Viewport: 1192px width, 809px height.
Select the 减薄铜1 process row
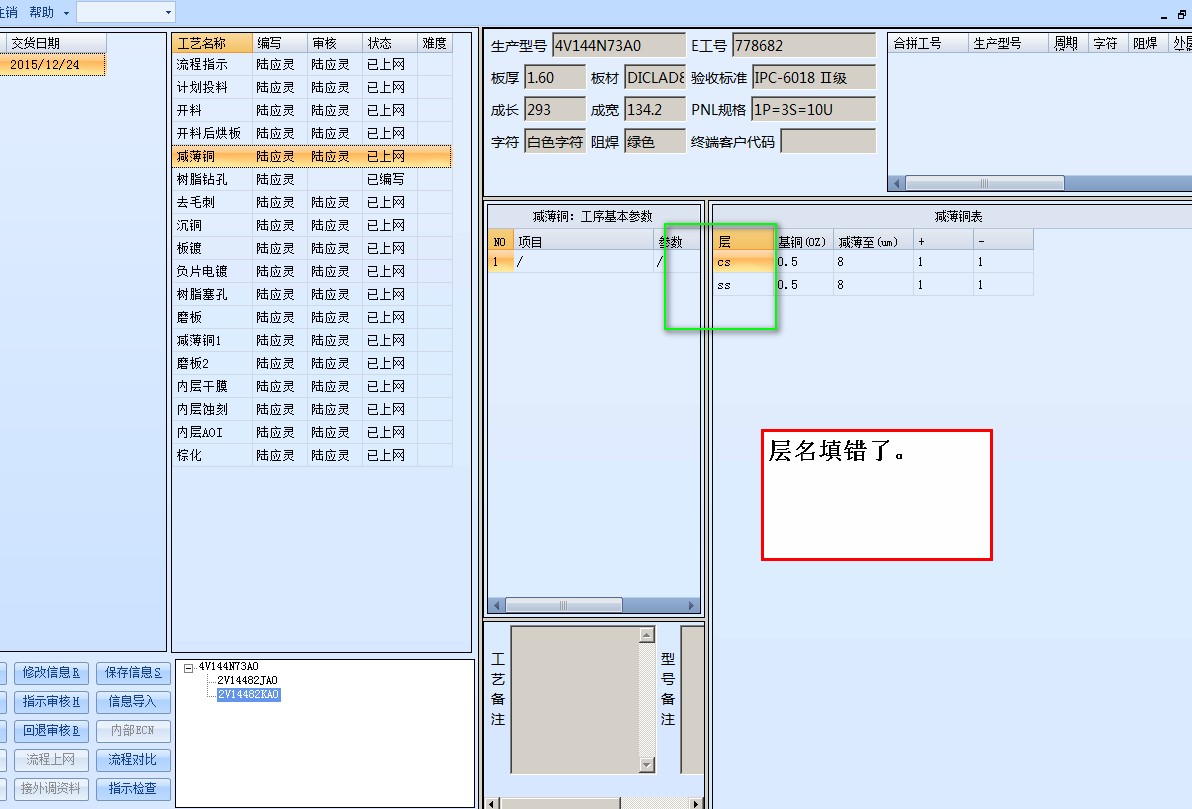pos(312,340)
